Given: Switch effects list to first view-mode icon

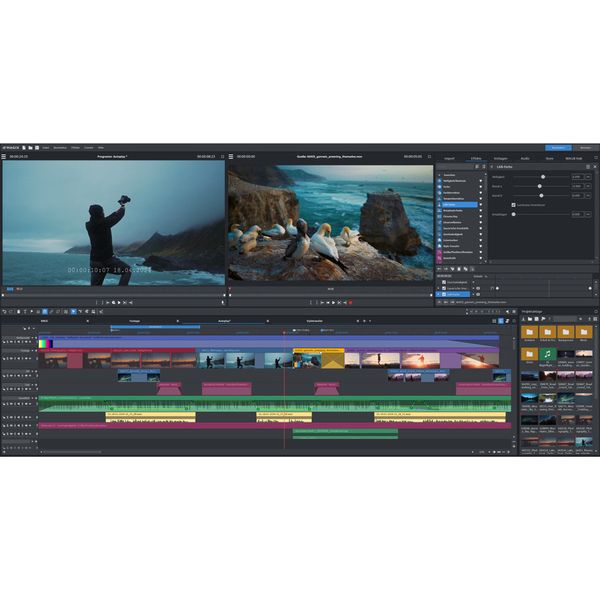Looking at the screenshot, I should pos(477,167).
